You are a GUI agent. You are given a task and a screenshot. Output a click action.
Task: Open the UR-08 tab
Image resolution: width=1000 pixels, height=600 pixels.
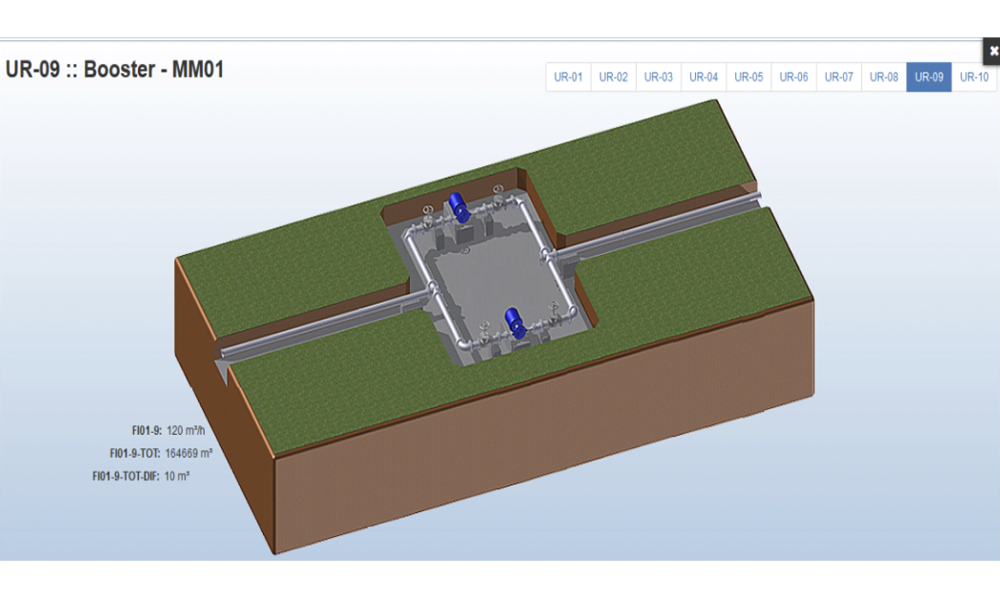(884, 77)
